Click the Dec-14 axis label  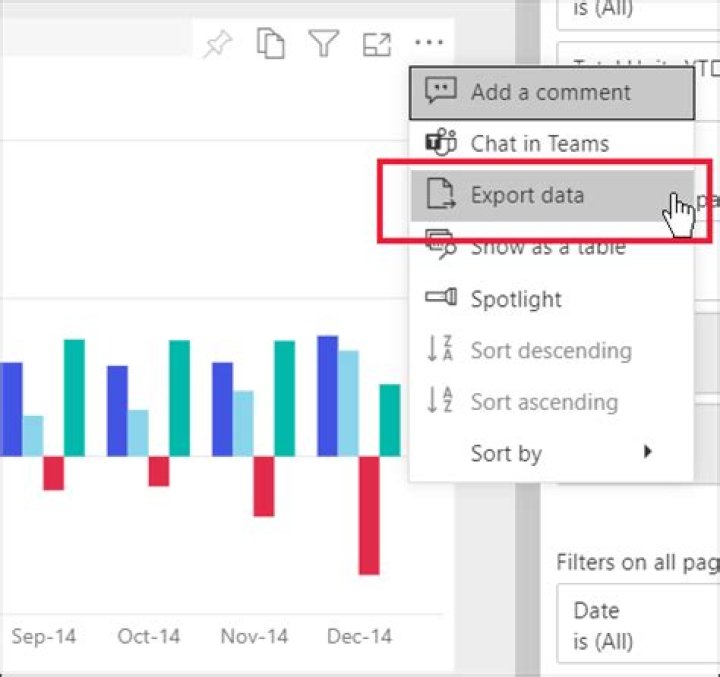click(x=359, y=637)
